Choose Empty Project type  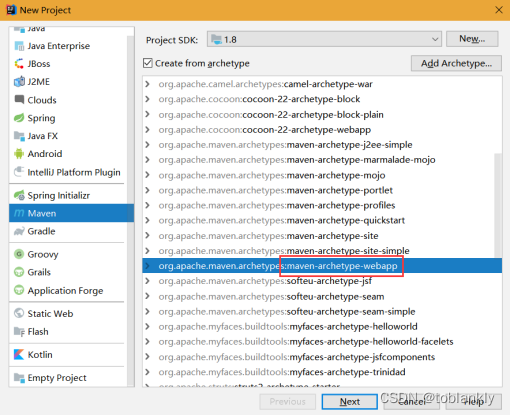pos(68,378)
